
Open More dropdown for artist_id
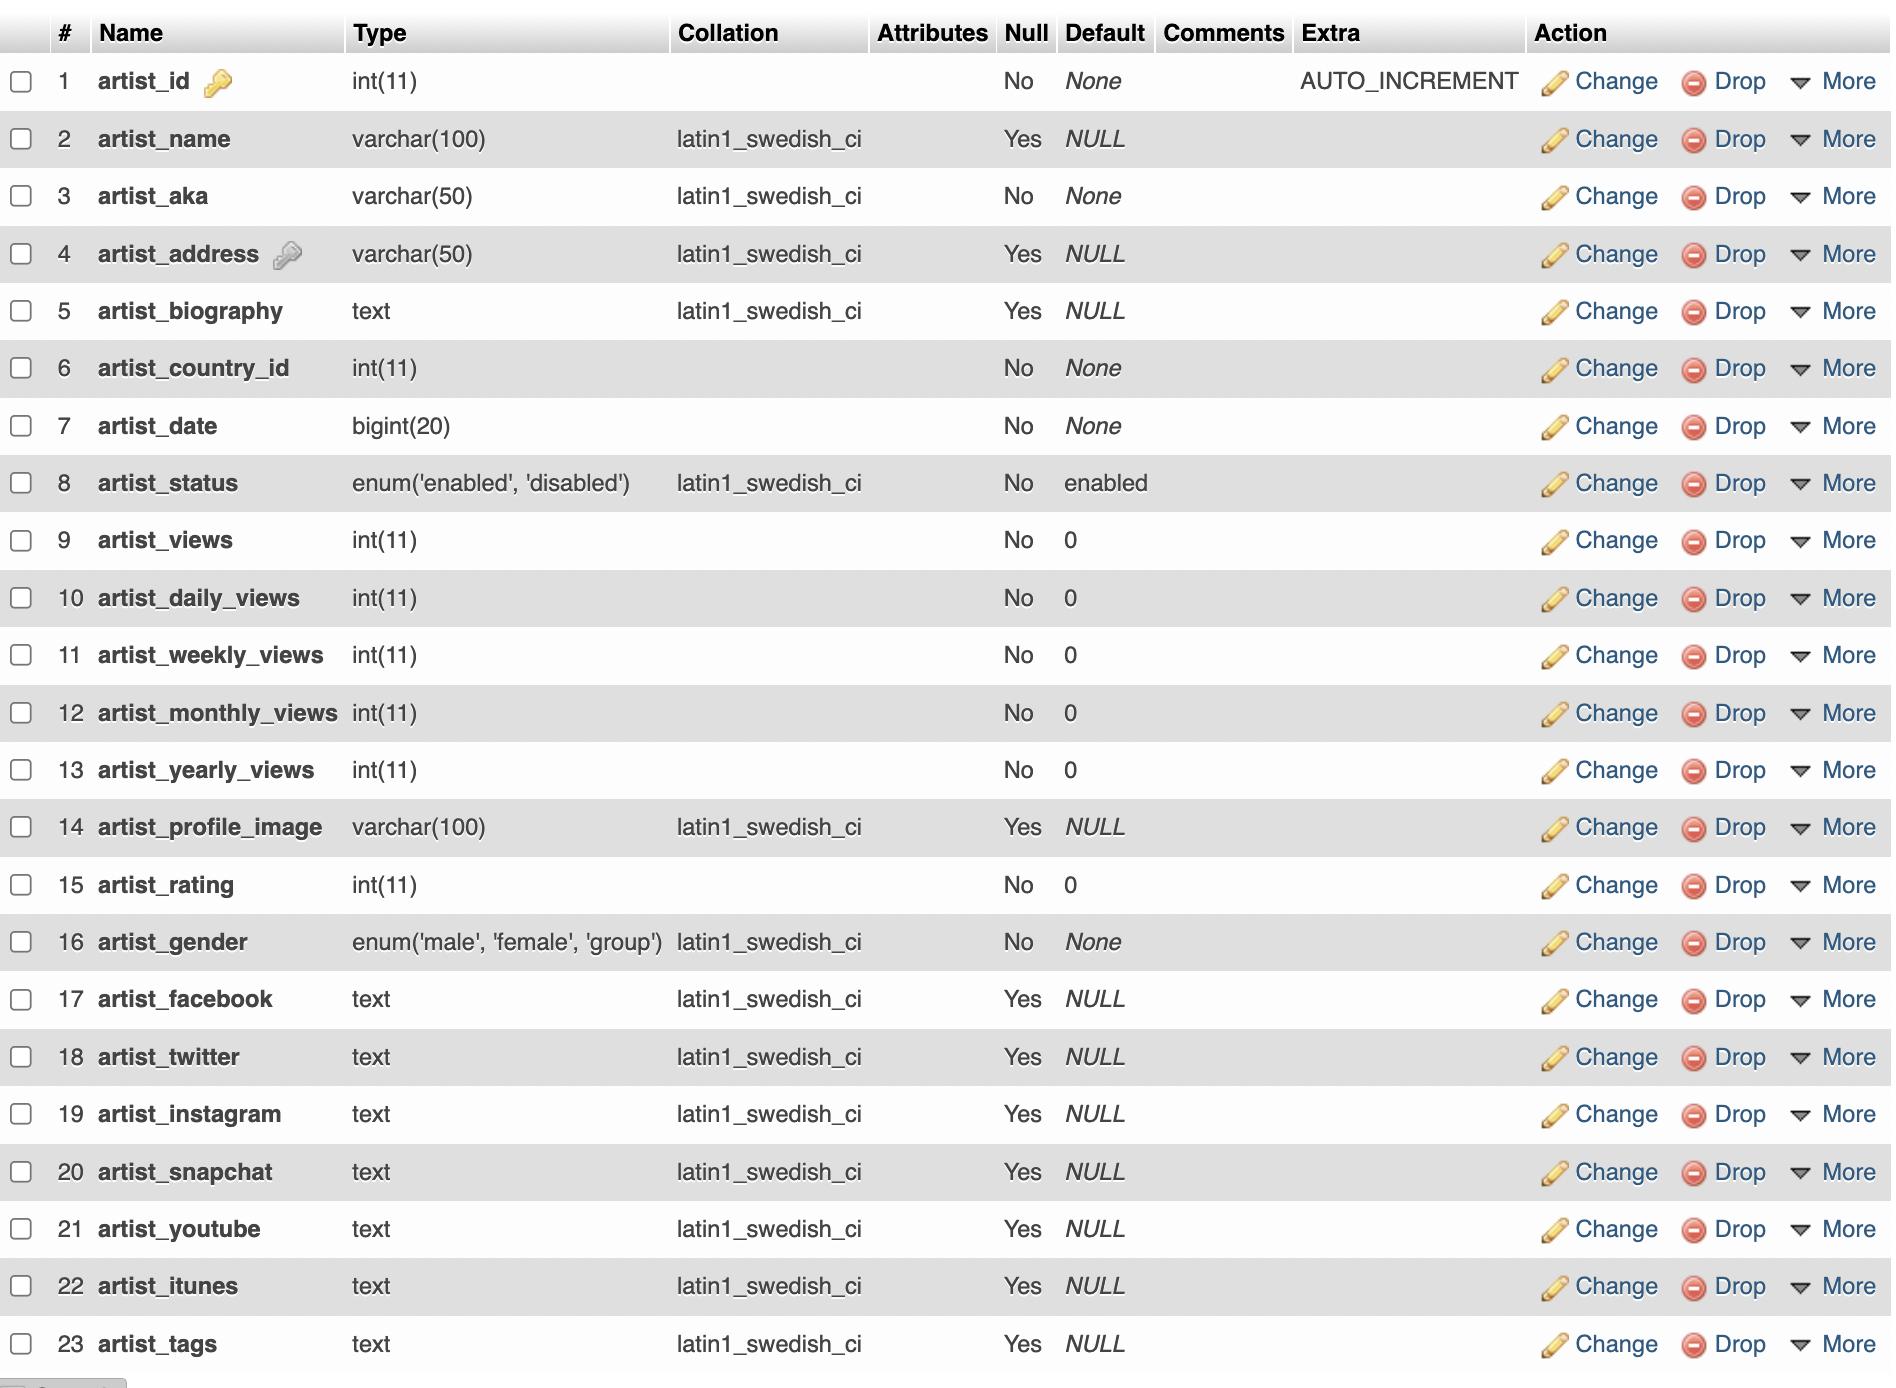1833,81
